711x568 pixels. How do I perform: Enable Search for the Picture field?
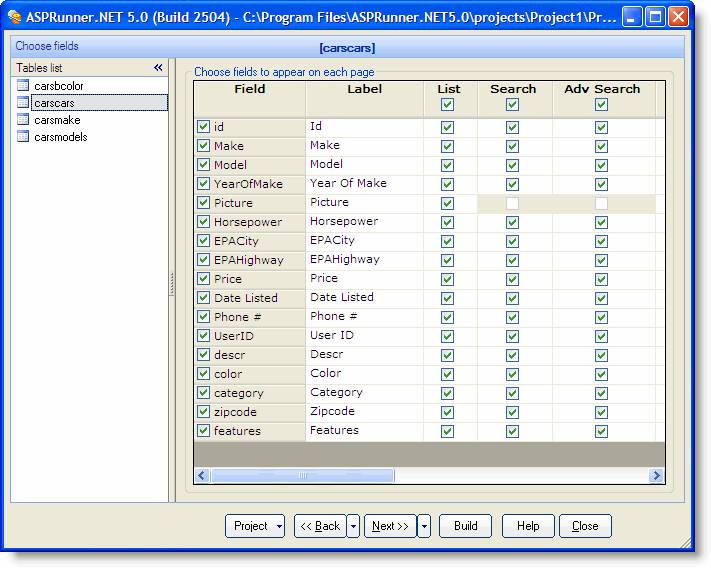[x=512, y=204]
